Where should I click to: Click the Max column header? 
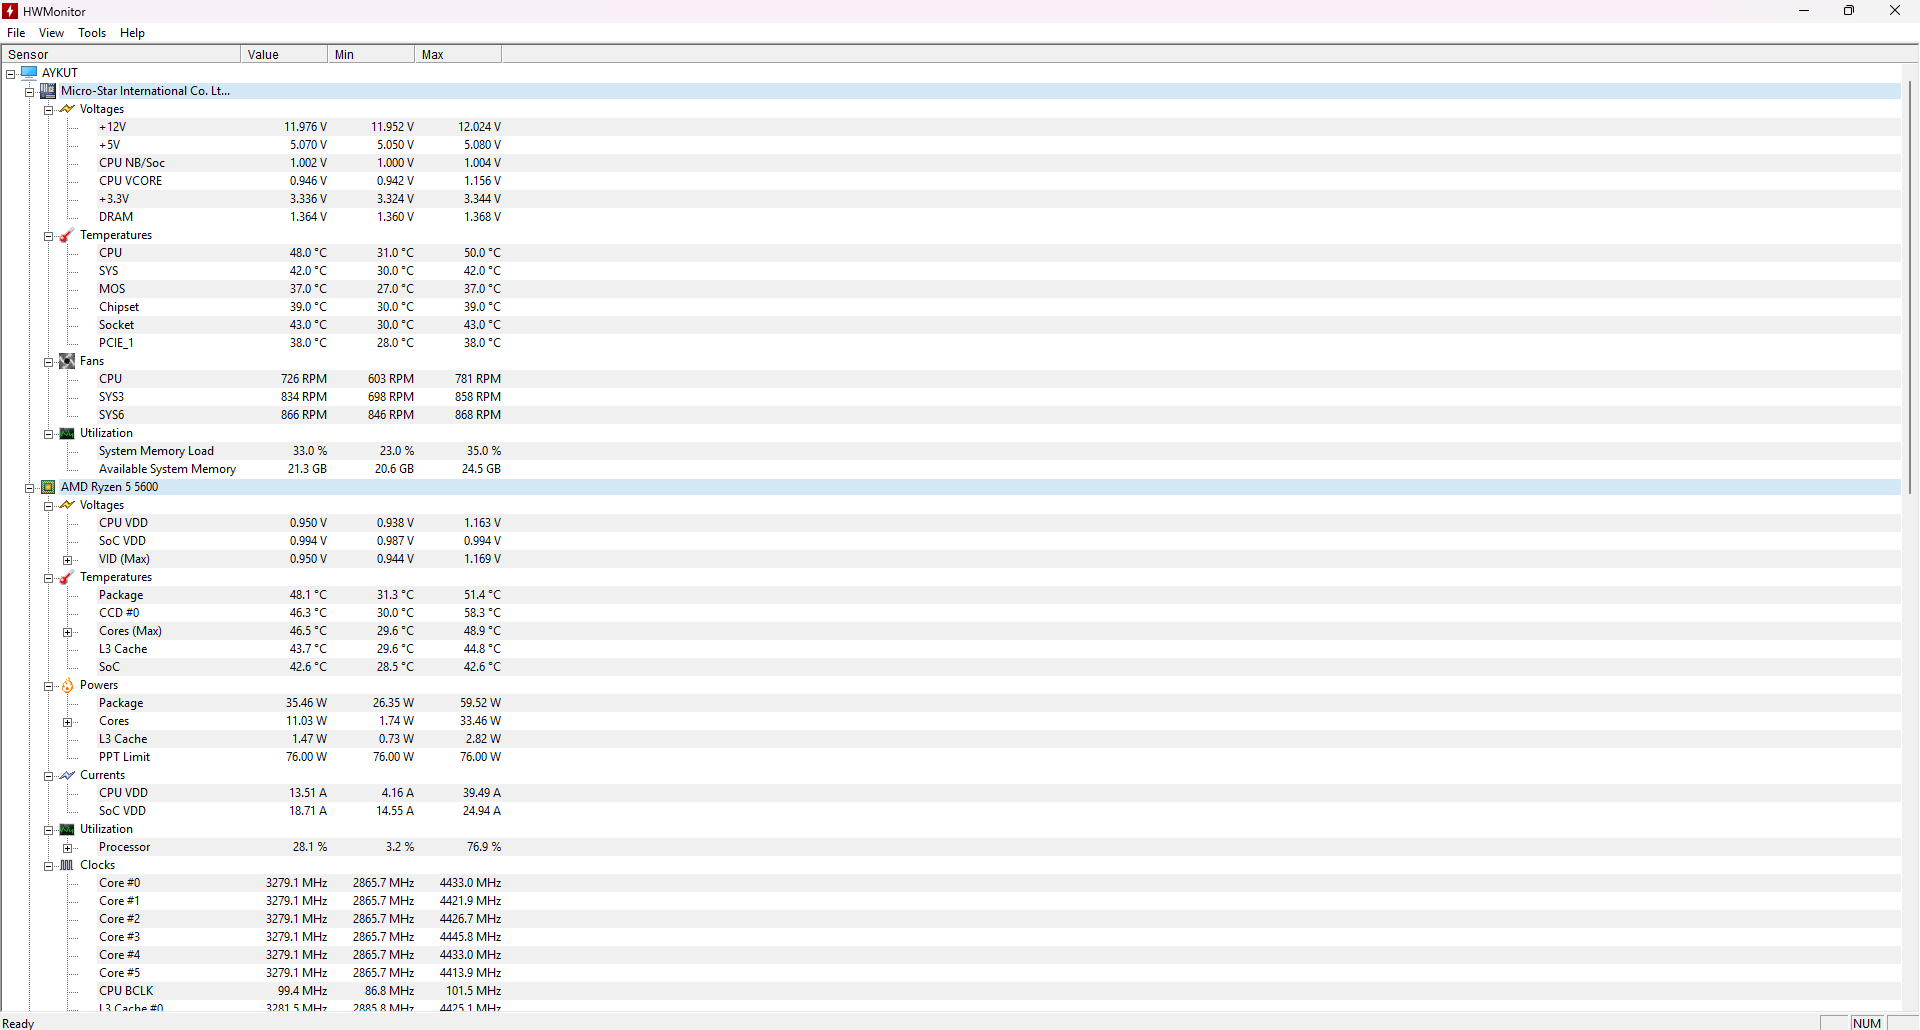[458, 54]
